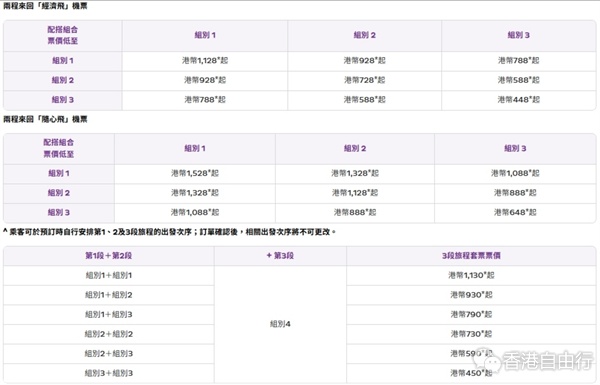The width and height of the screenshot is (600, 385).
Task: Click the footnote about departure order
Action: 169,232
